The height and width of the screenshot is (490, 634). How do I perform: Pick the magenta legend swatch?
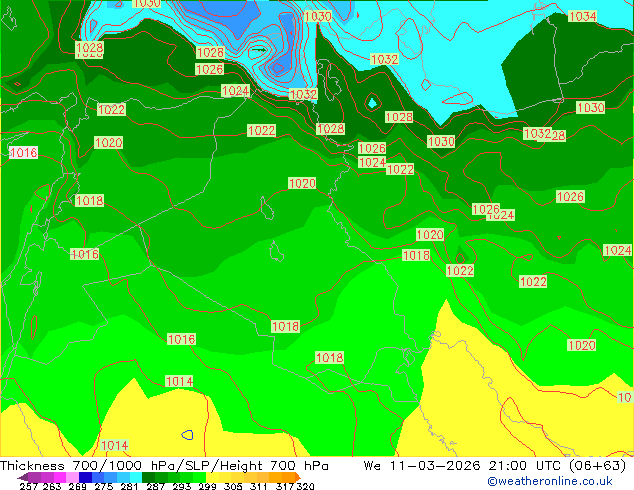[59, 477]
